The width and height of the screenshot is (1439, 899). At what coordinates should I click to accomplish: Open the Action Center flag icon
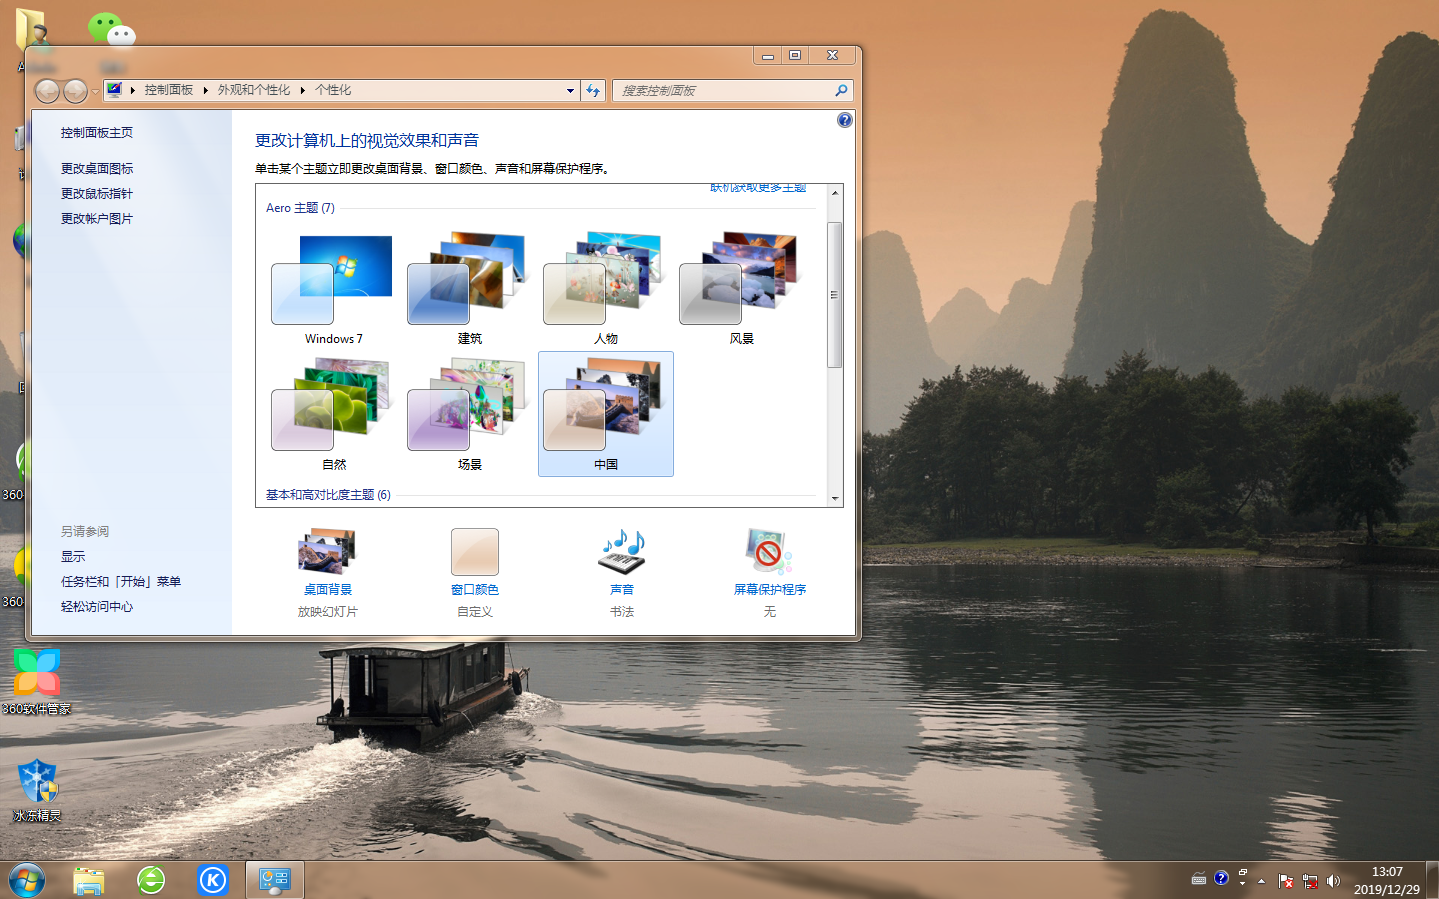[1286, 881]
